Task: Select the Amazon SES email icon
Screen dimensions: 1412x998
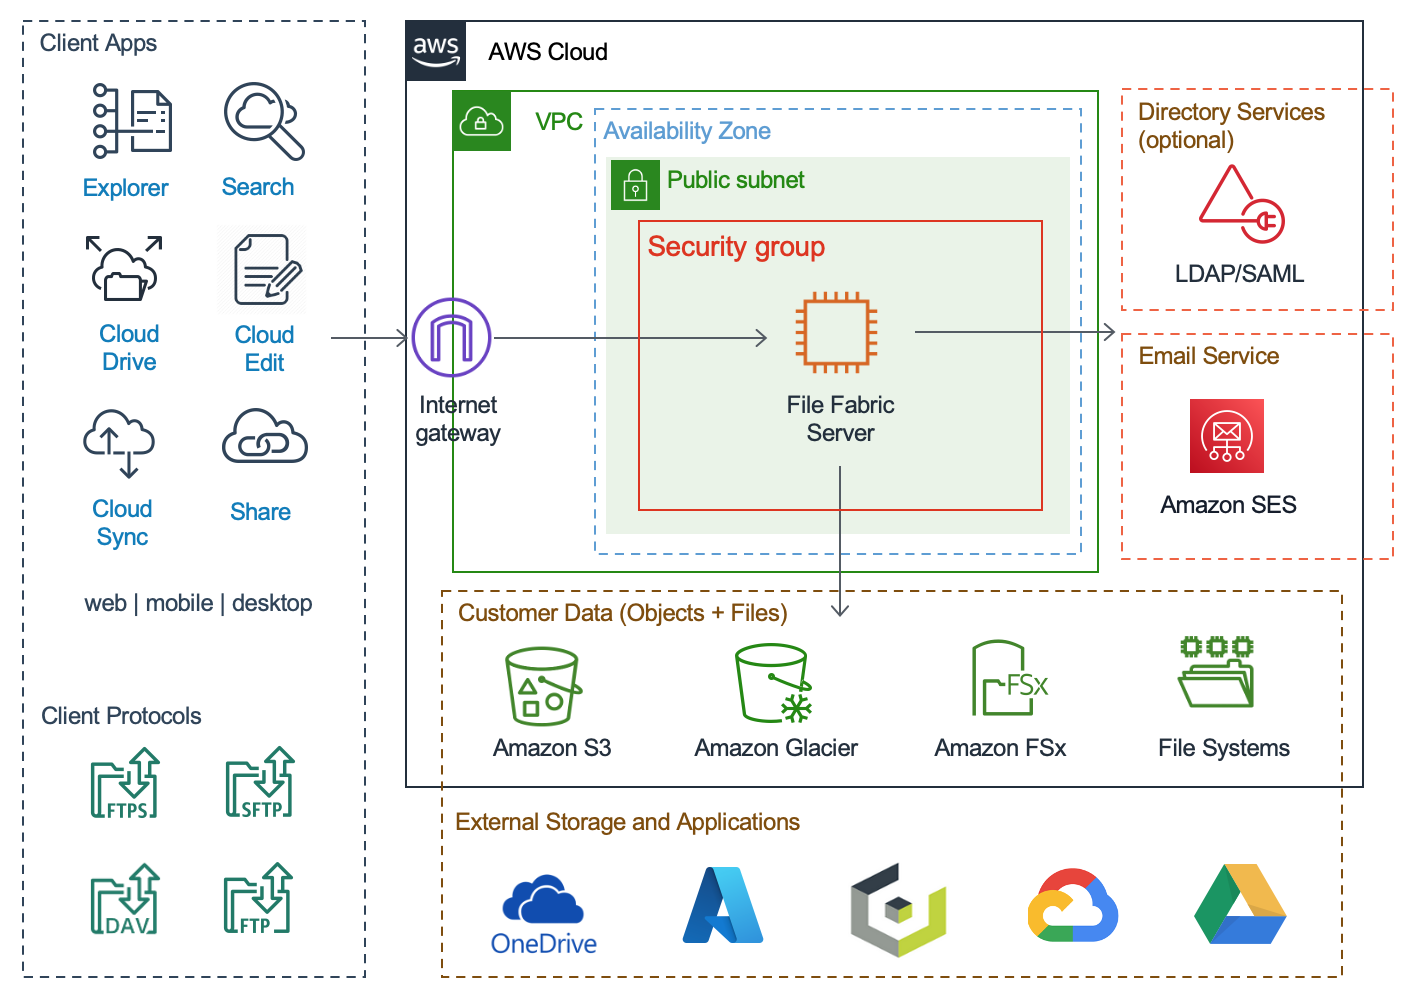Action: coord(1226,436)
